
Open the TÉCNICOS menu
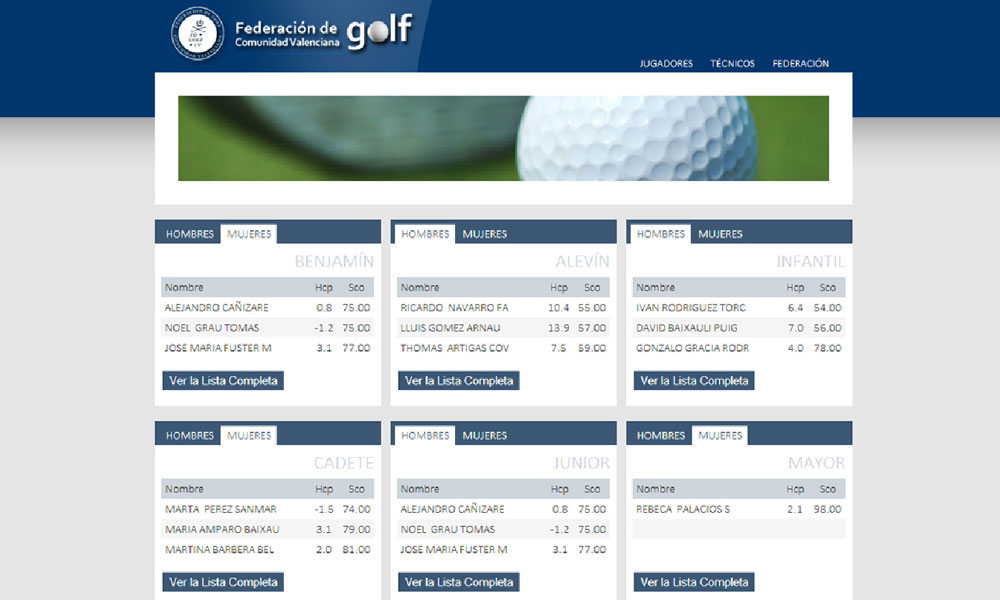[733, 63]
